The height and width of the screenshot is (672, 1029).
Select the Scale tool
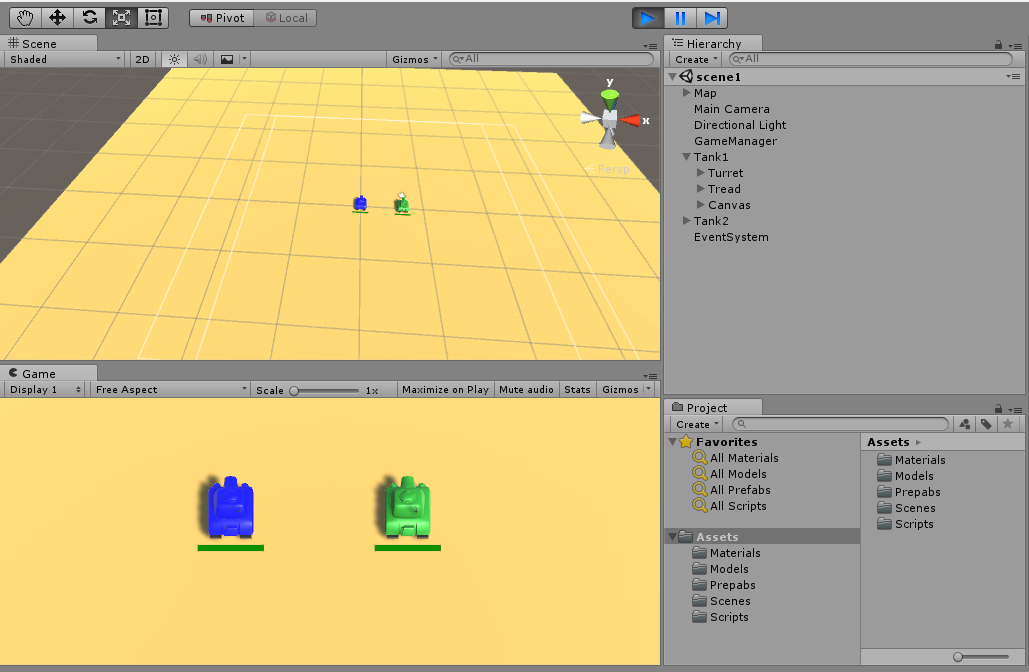click(x=120, y=17)
